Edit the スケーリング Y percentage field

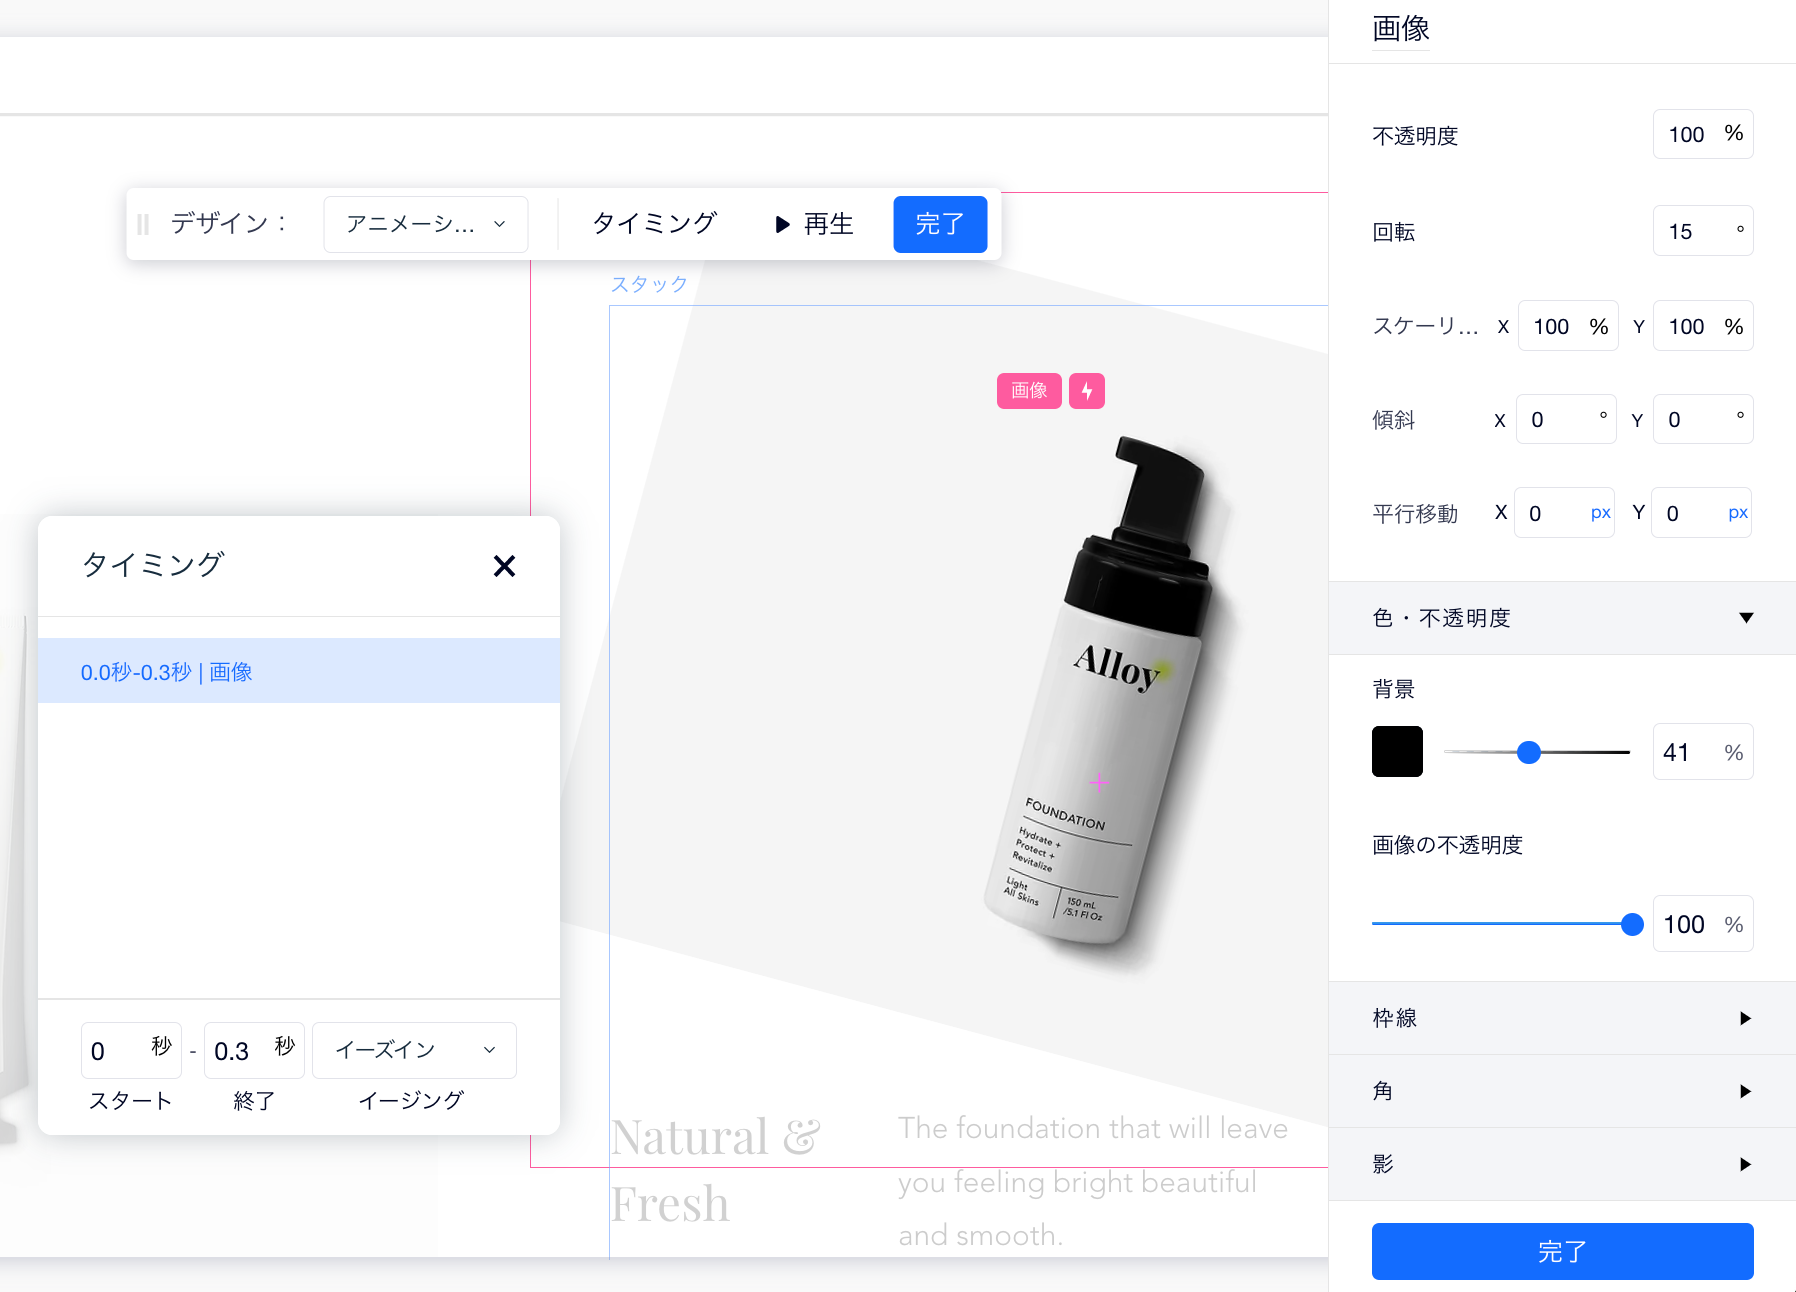pyautogui.click(x=1703, y=326)
